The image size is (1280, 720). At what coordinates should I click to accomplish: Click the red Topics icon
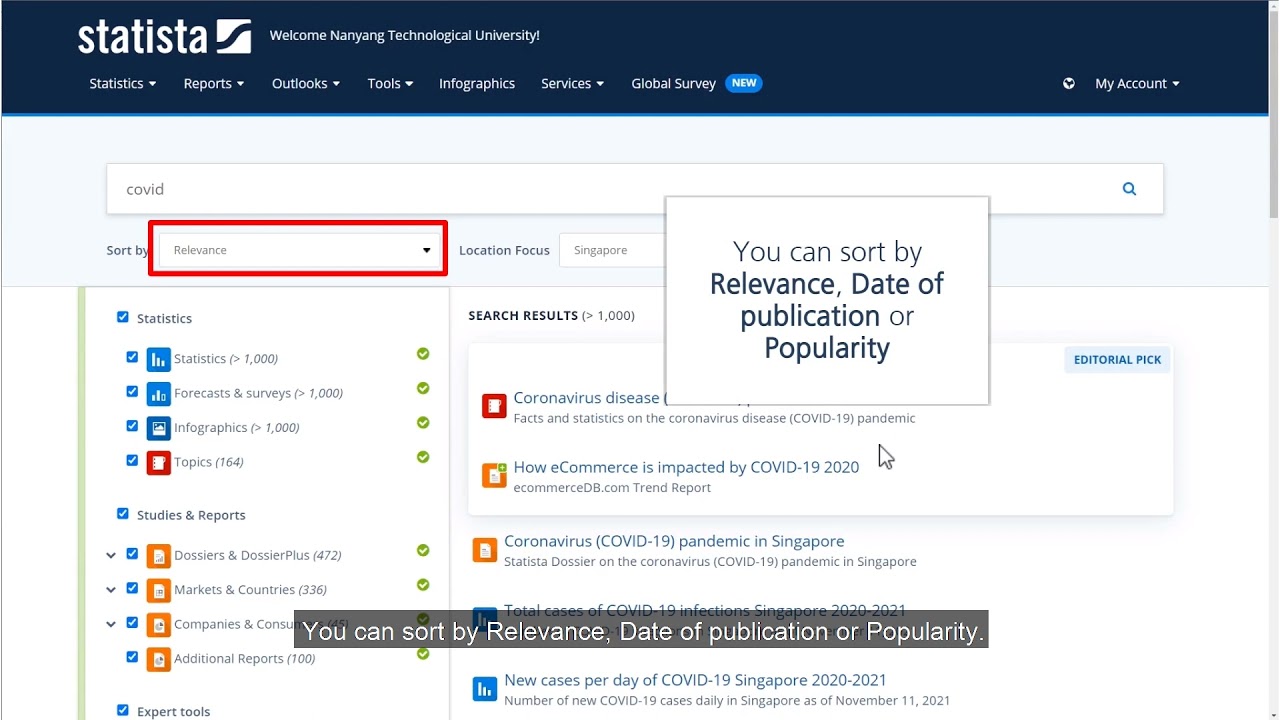pos(158,462)
